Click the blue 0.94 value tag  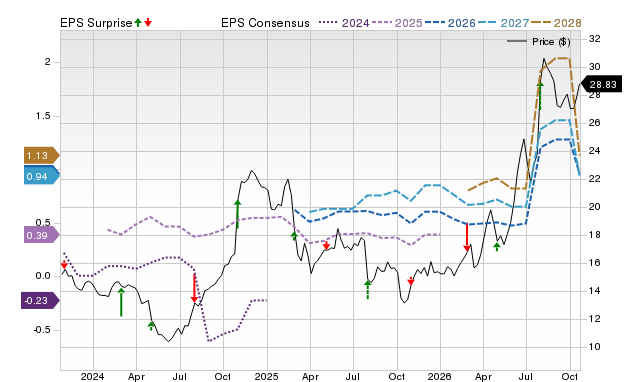click(x=41, y=176)
